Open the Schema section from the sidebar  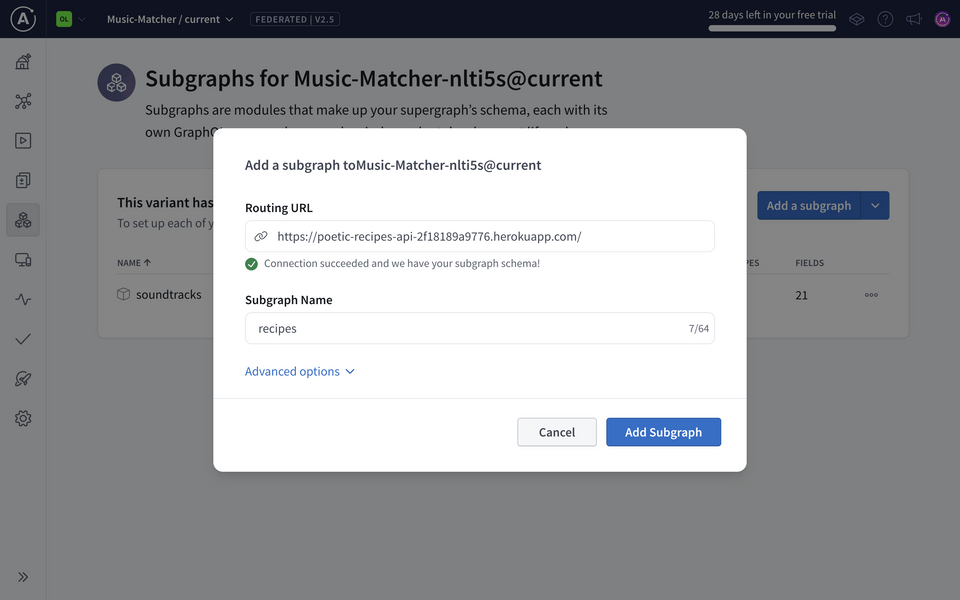pyautogui.click(x=23, y=100)
